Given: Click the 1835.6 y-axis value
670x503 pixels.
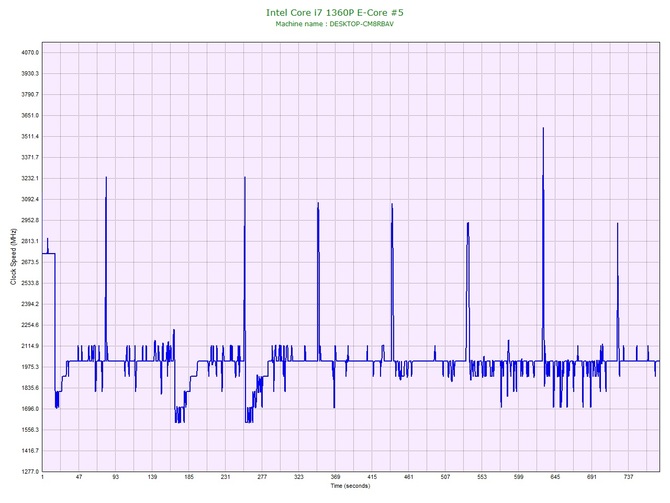Looking at the screenshot, I should pos(30,388).
